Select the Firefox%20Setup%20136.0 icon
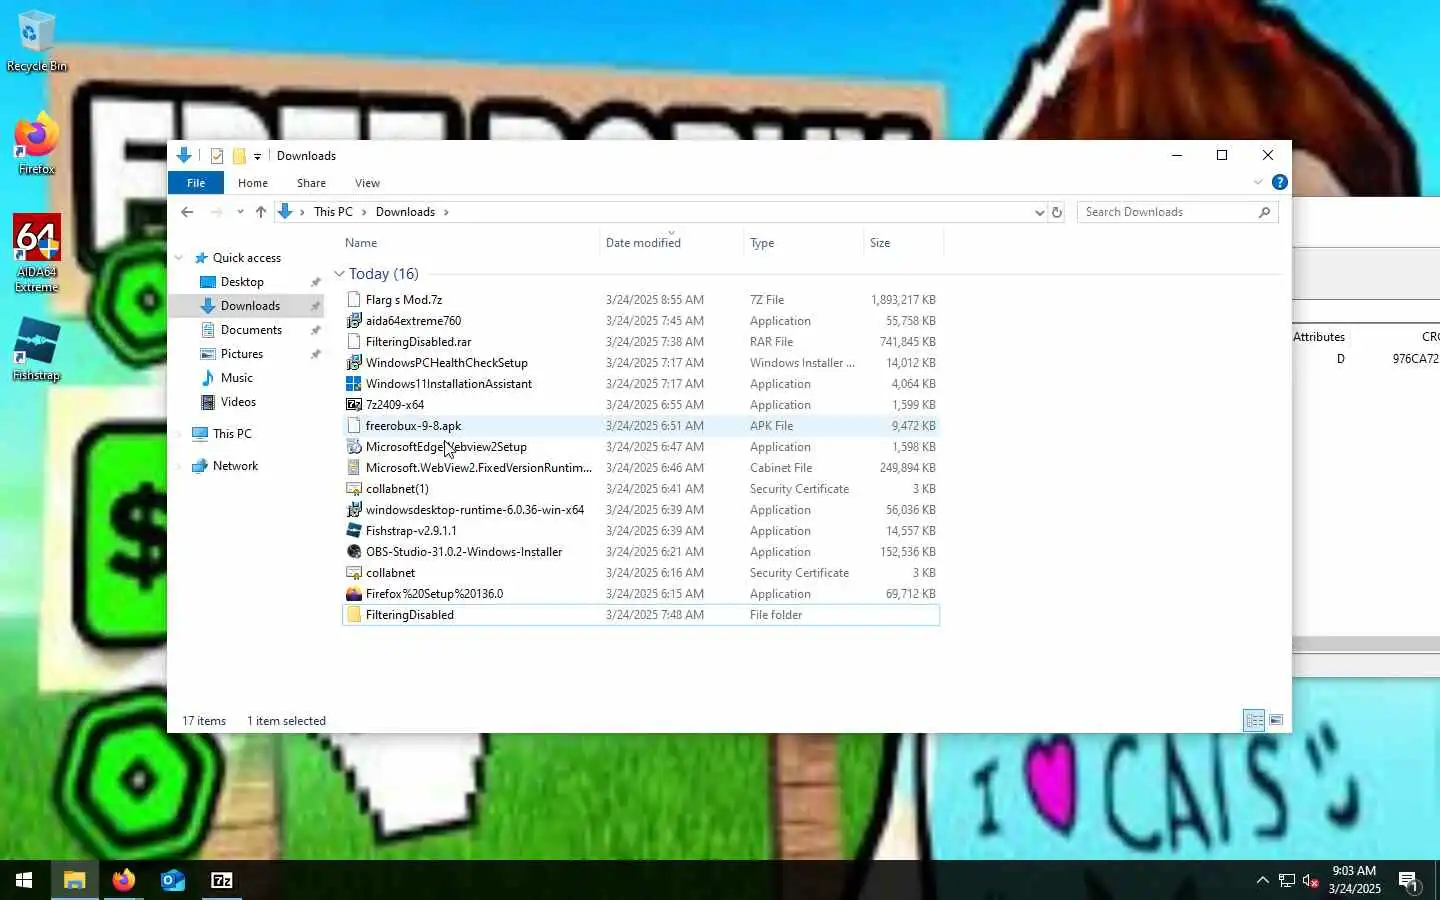Image resolution: width=1440 pixels, height=900 pixels. point(353,594)
